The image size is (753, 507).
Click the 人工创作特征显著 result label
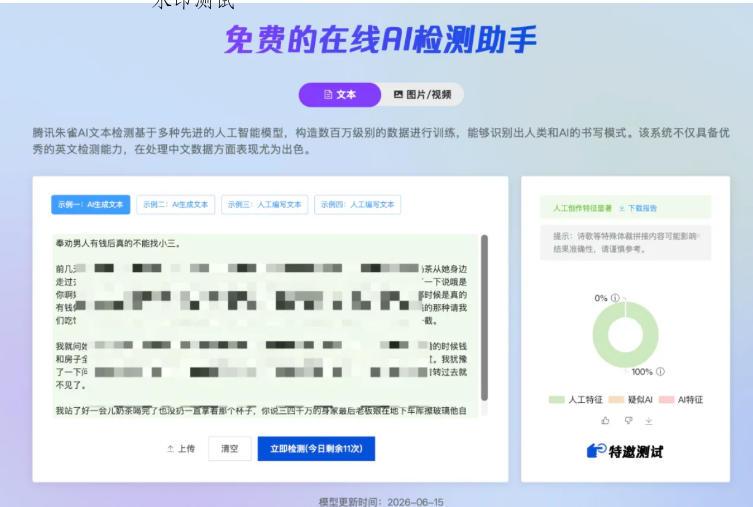pos(583,208)
